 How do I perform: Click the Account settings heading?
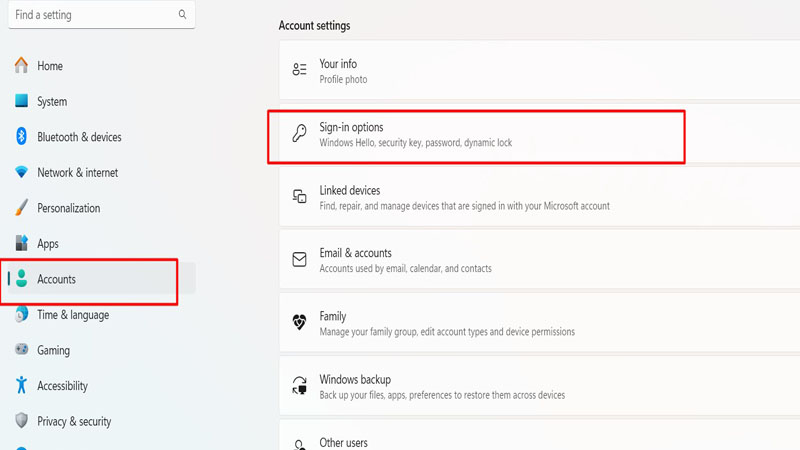[314, 26]
